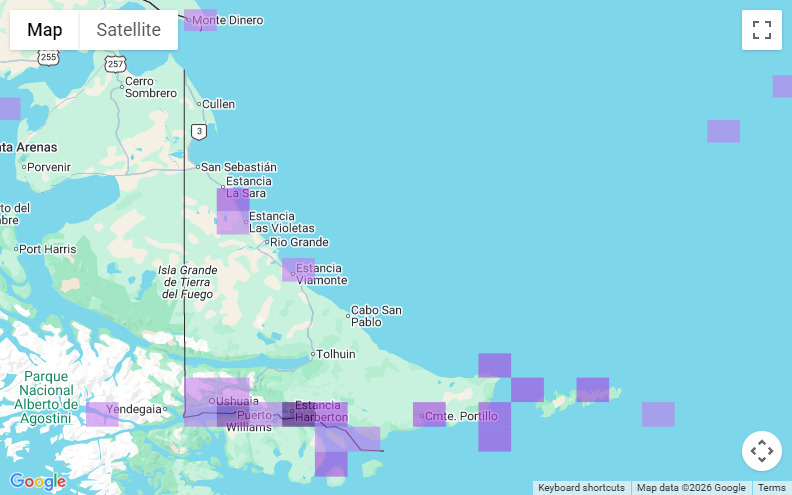Image resolution: width=792 pixels, height=495 pixels.
Task: Click purple square at Estancia La Sara
Action: (x=233, y=198)
